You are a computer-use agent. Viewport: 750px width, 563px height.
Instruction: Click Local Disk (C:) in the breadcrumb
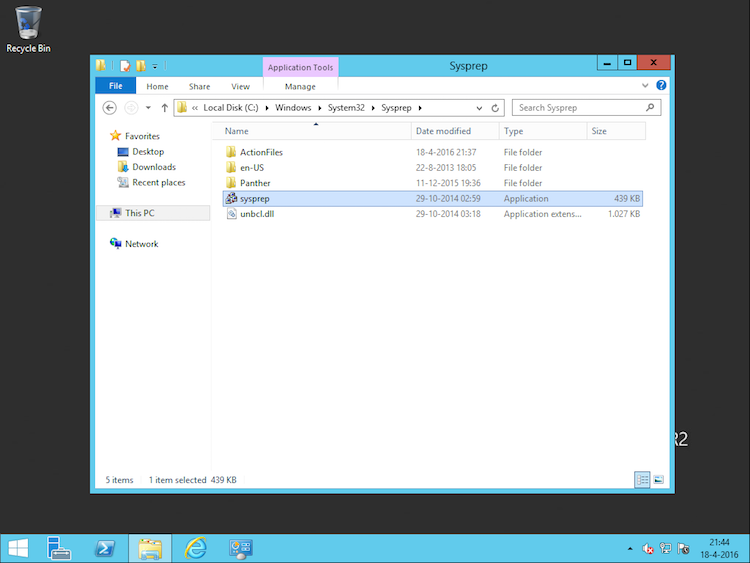[231, 108]
